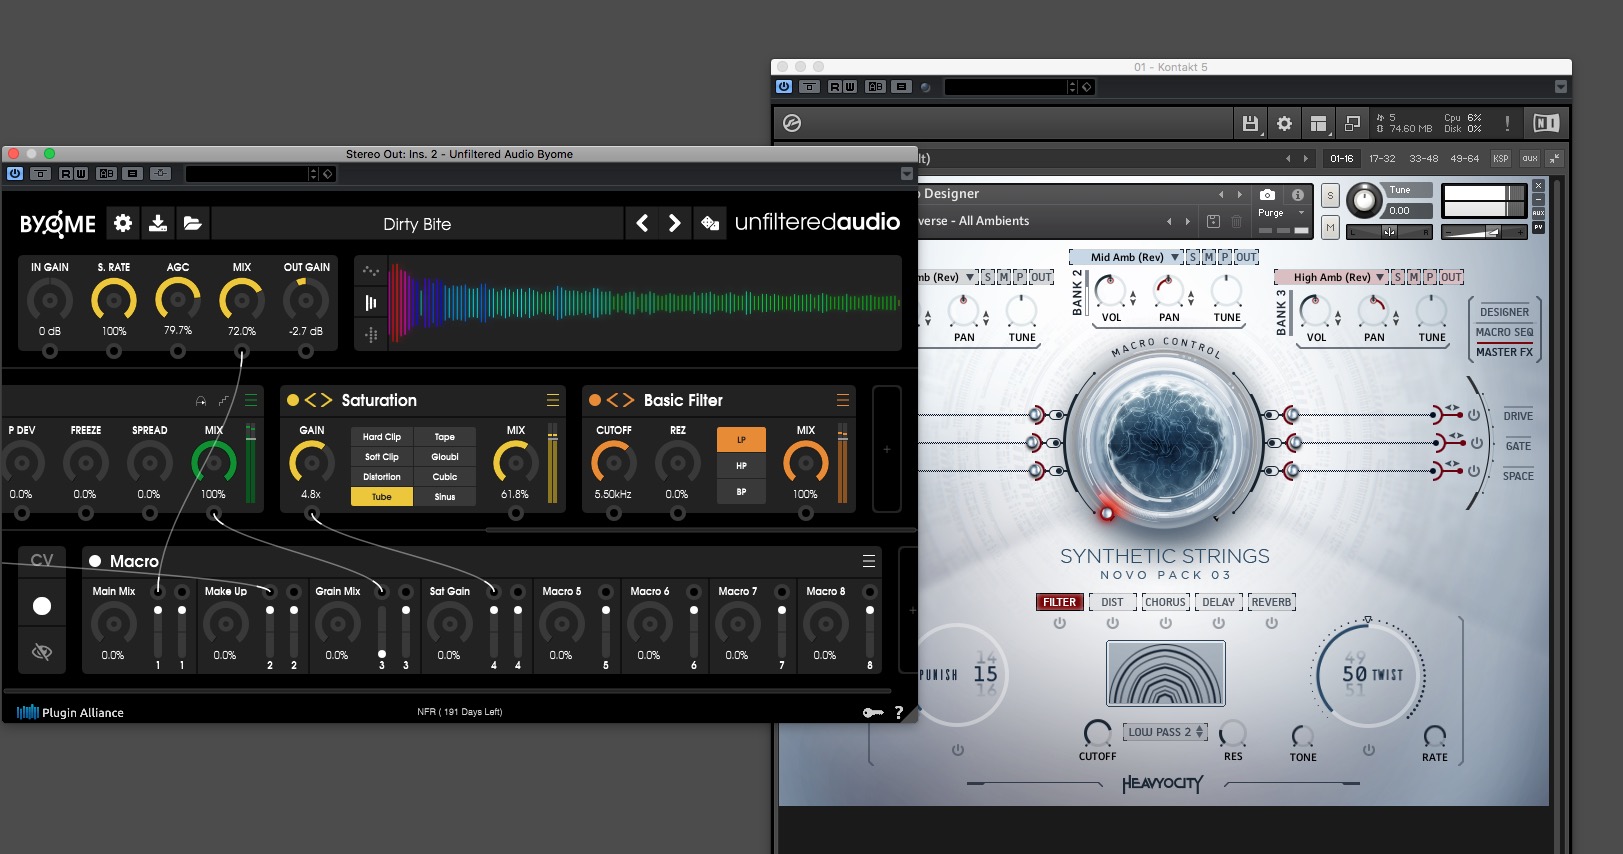Open Byome preset browser folder icon
This screenshot has width=1623, height=854.
click(193, 223)
